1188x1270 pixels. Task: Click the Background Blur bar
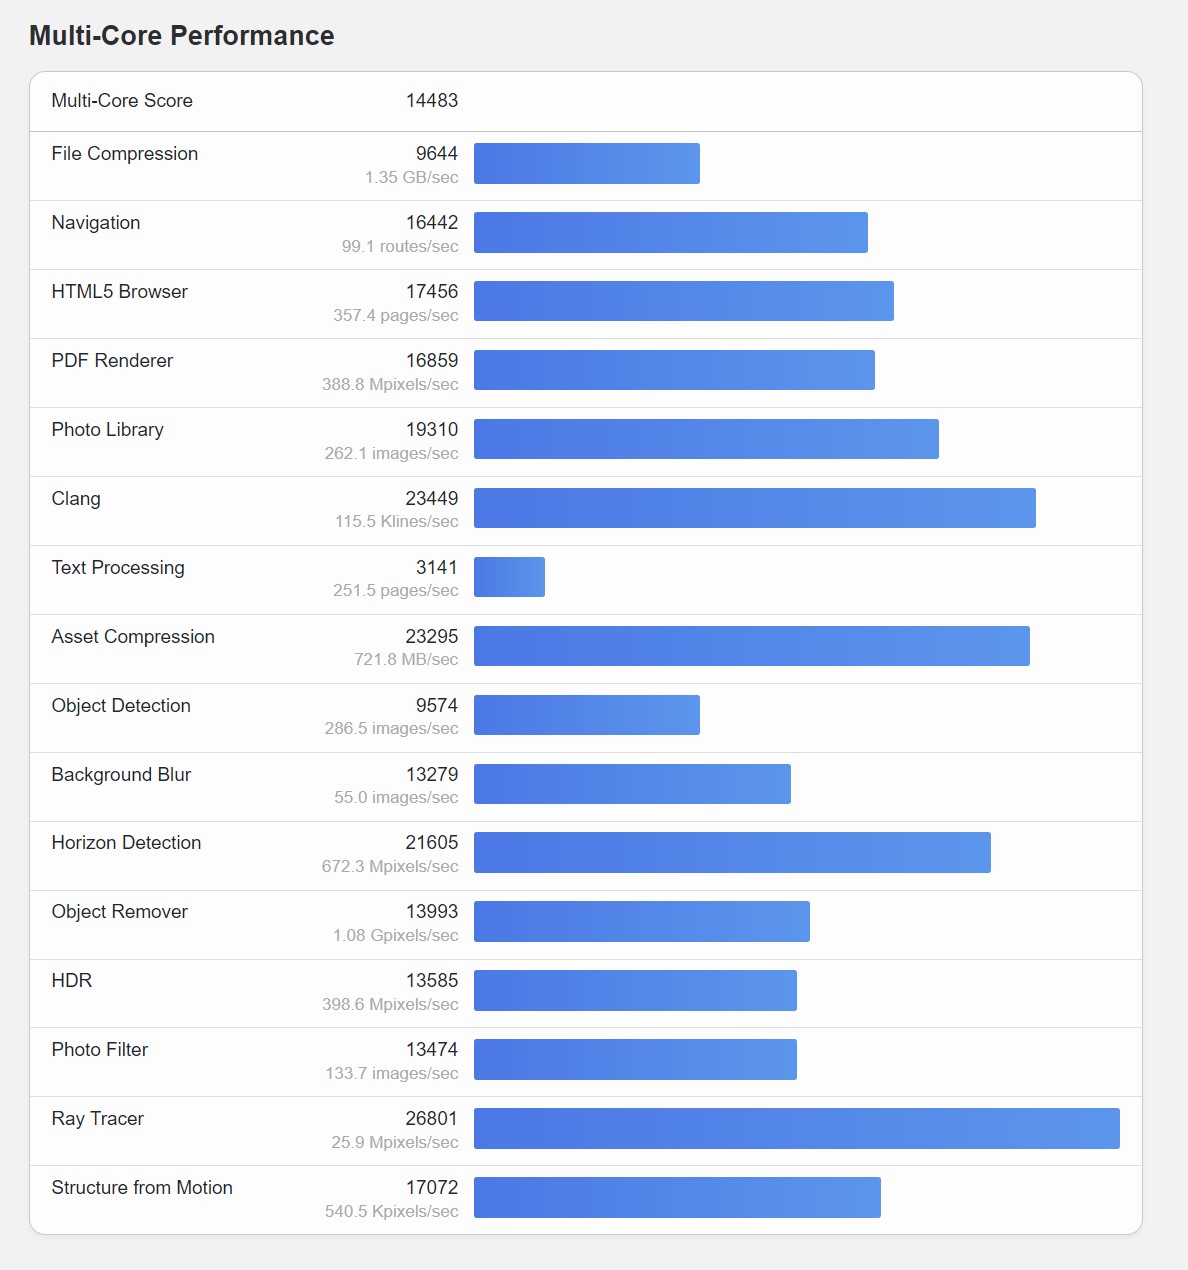632,784
